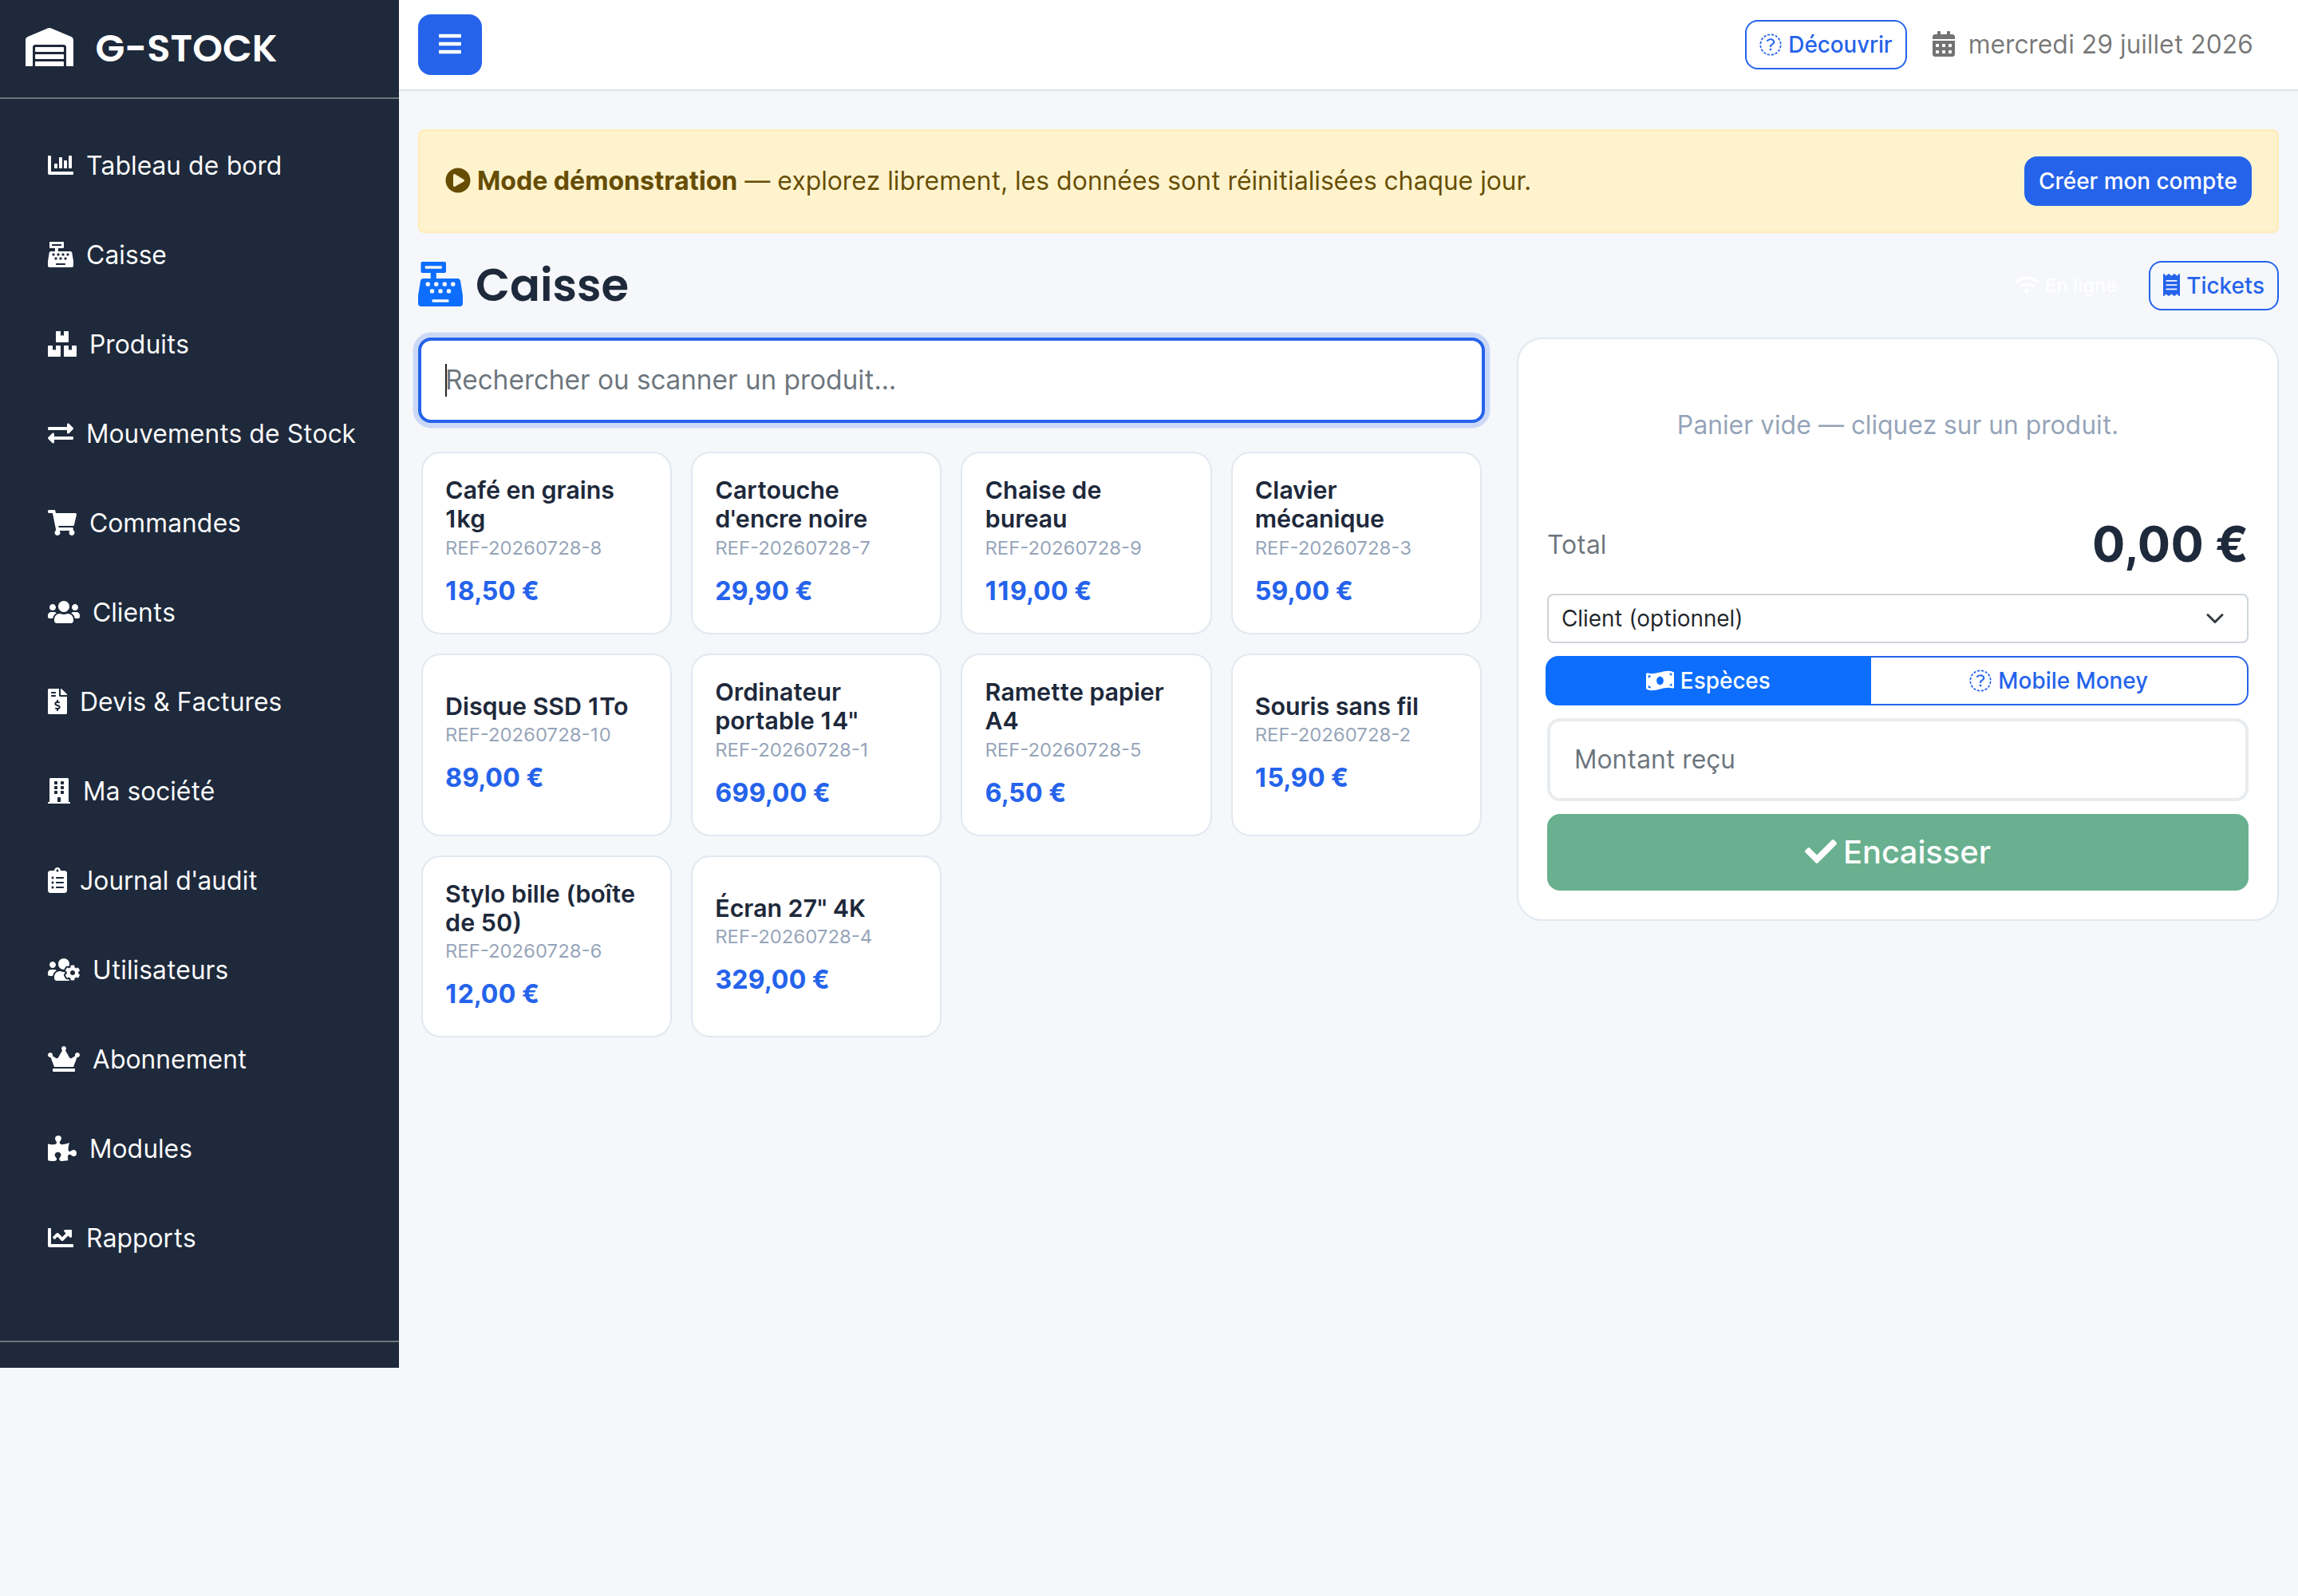Open Mouvements de Stock page
Viewport: 2298px width, 1596px height.
click(199, 433)
